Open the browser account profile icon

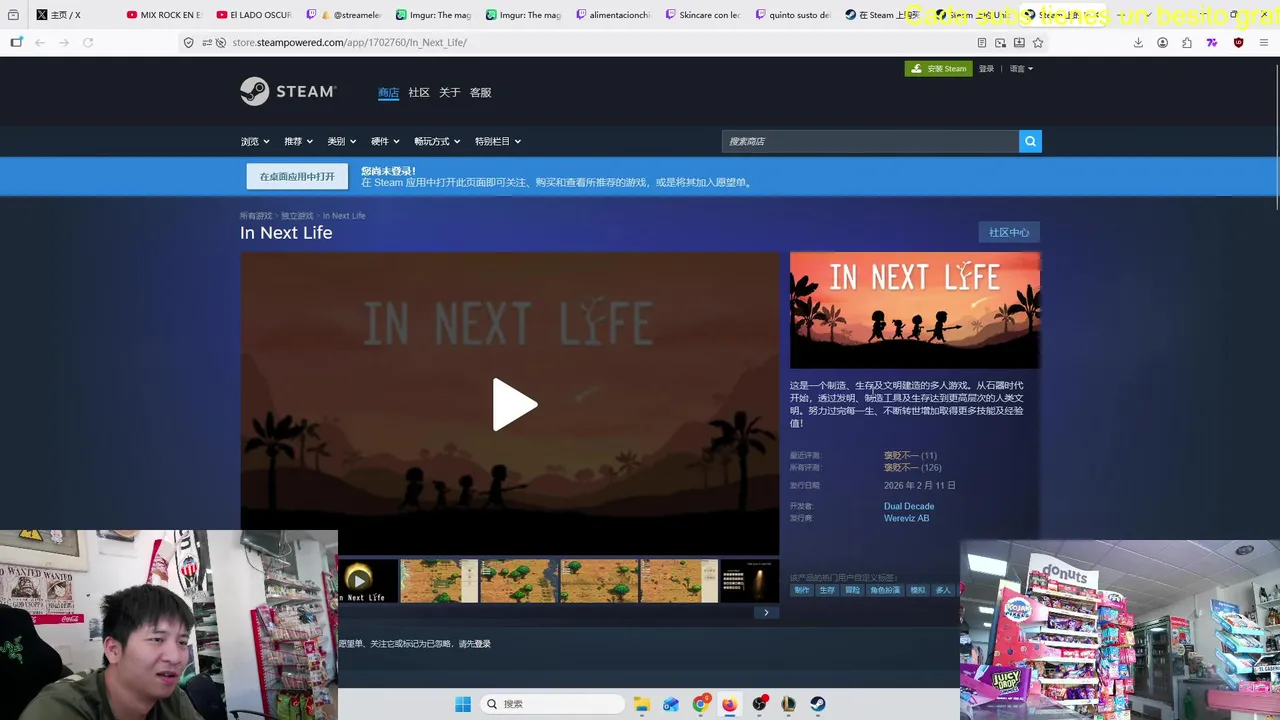(x=1162, y=42)
